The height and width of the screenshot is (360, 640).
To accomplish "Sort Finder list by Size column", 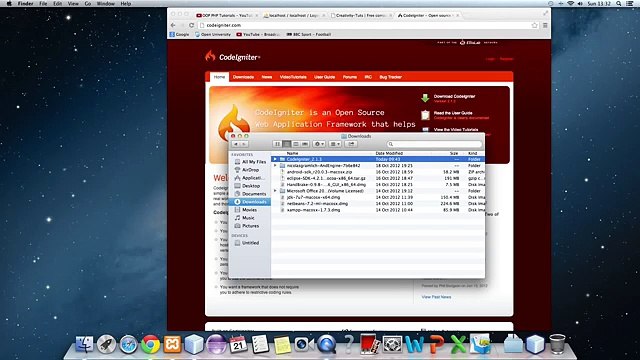I will (x=453, y=153).
